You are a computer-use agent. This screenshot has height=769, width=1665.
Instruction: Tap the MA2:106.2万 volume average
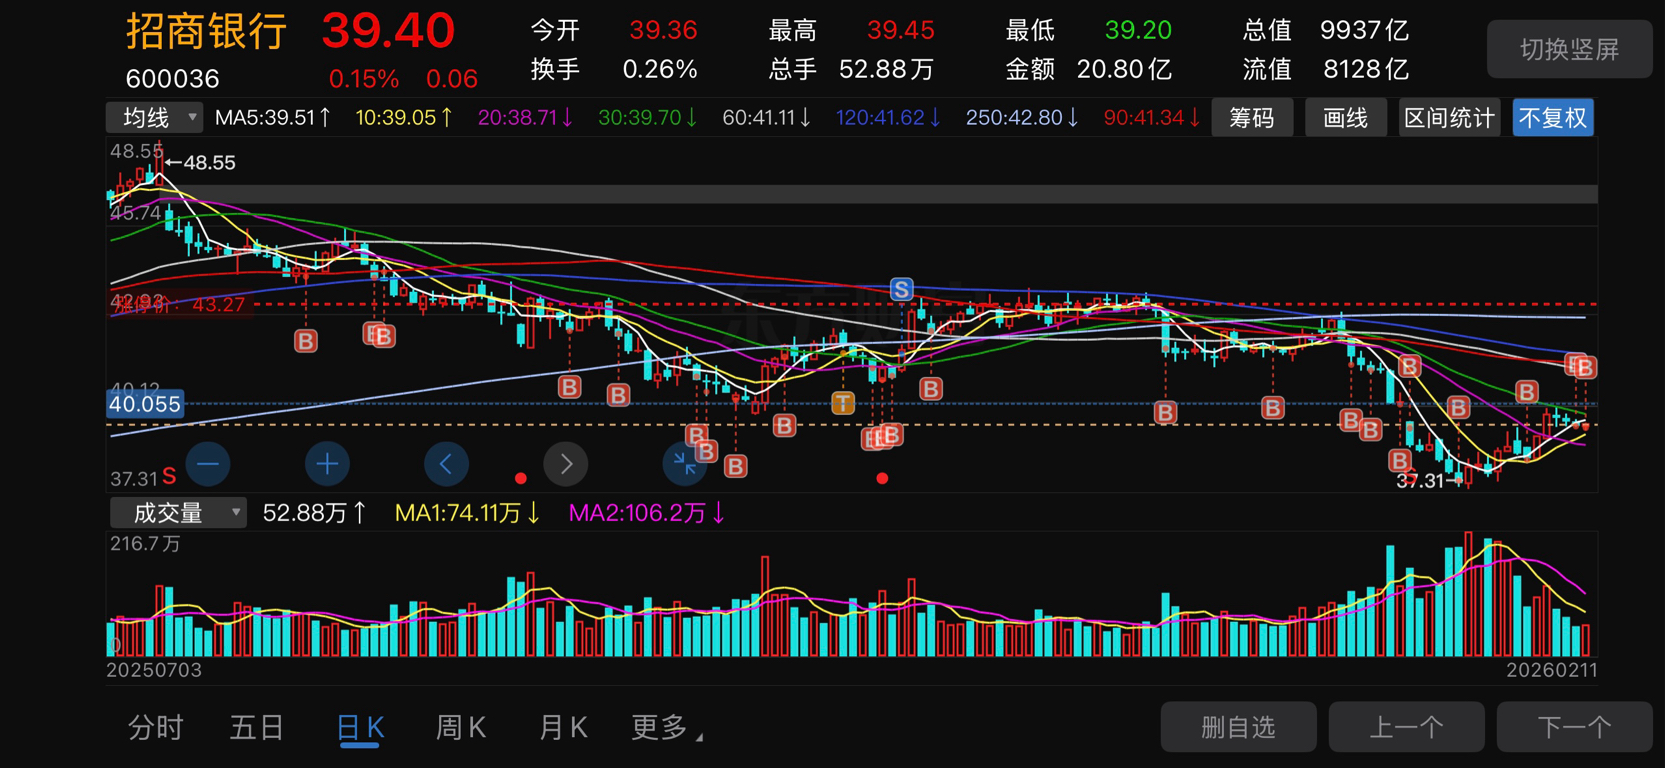[x=647, y=513]
